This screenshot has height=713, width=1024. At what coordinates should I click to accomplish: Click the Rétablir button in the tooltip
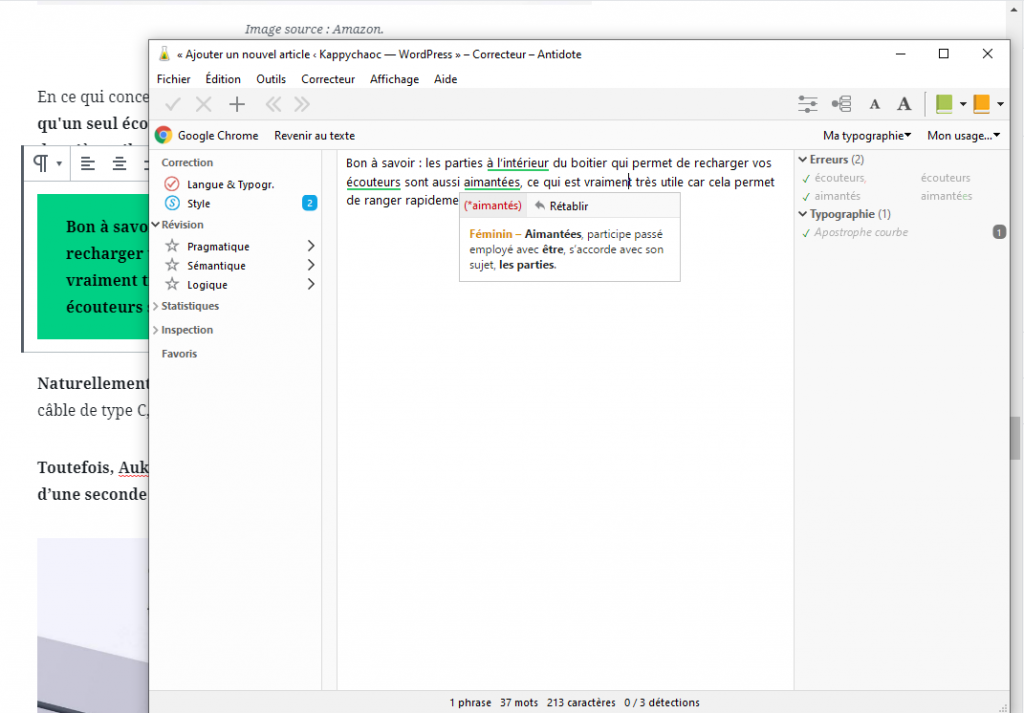pyautogui.click(x=561, y=206)
